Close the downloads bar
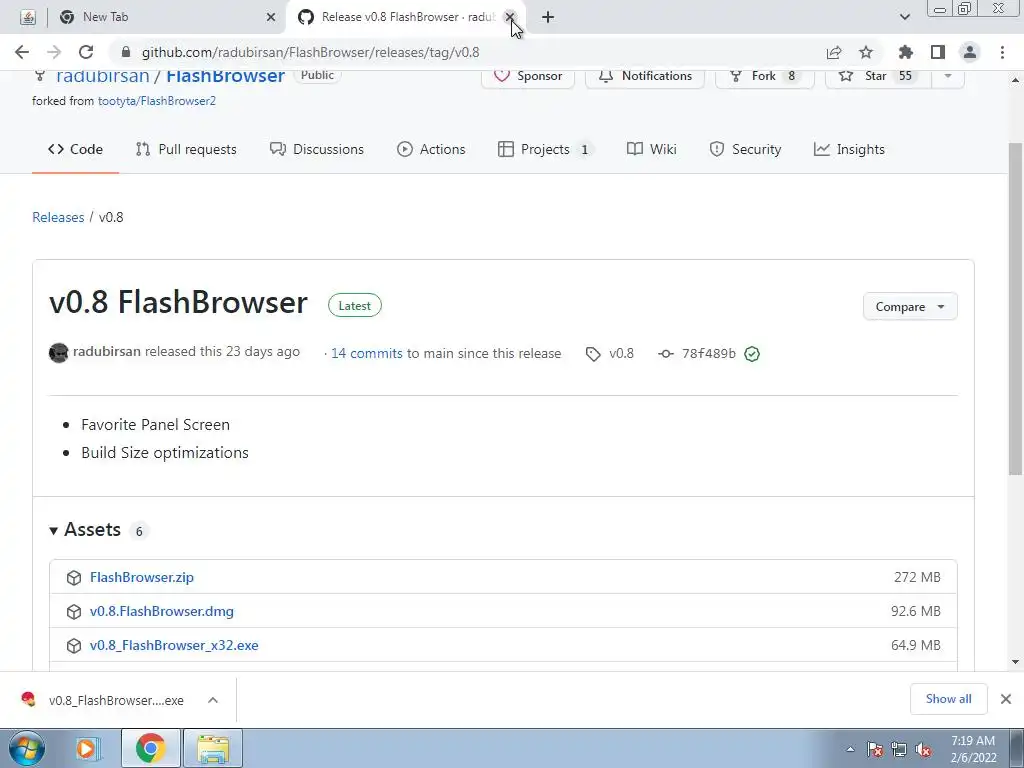1024x768 pixels. point(1006,699)
